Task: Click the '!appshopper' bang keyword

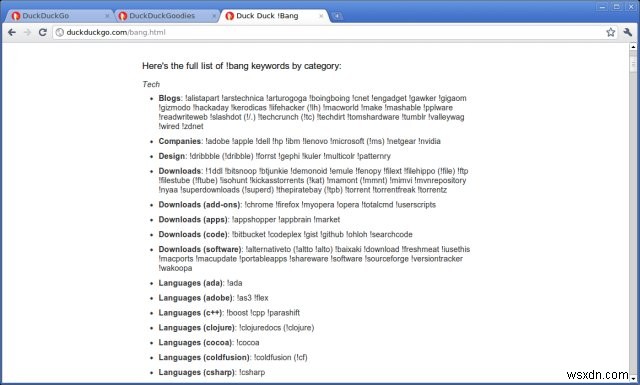Action: (254, 220)
